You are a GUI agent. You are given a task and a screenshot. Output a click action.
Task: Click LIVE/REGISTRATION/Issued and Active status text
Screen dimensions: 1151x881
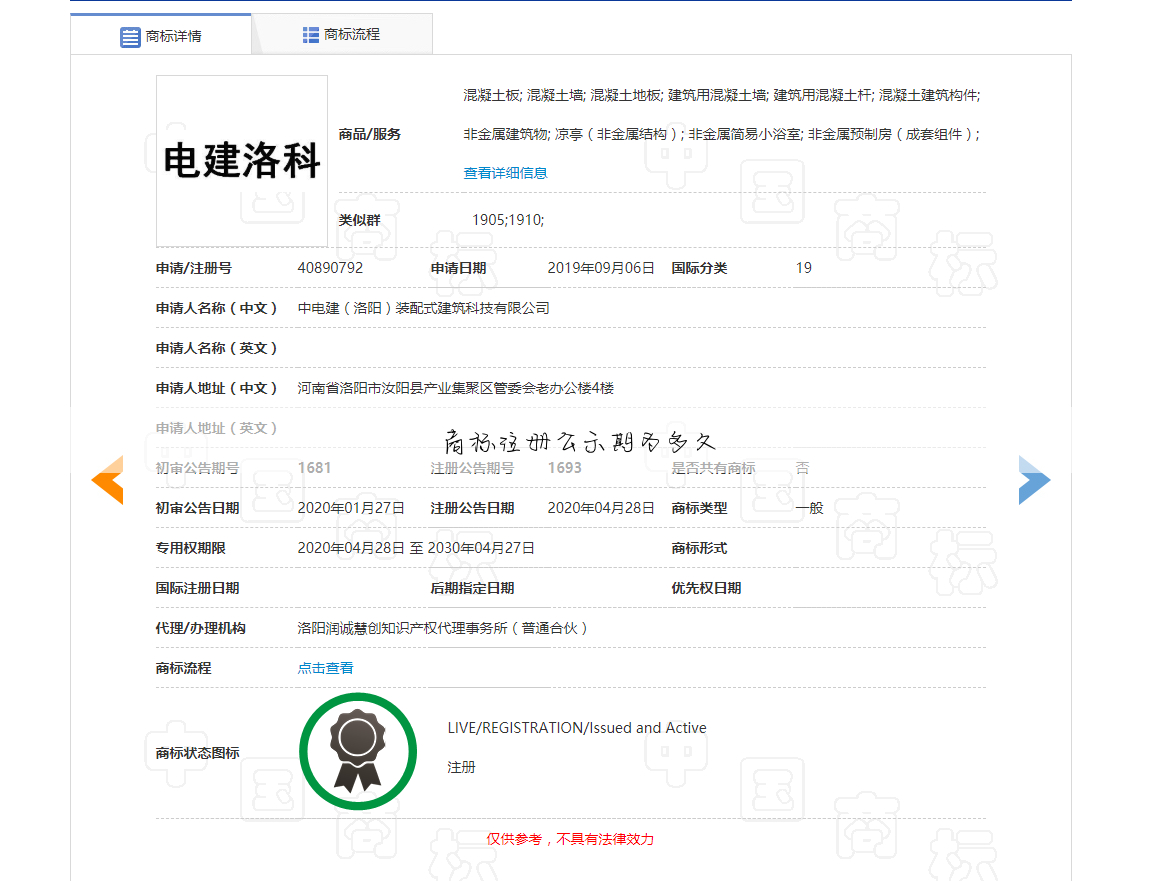pyautogui.click(x=577, y=728)
